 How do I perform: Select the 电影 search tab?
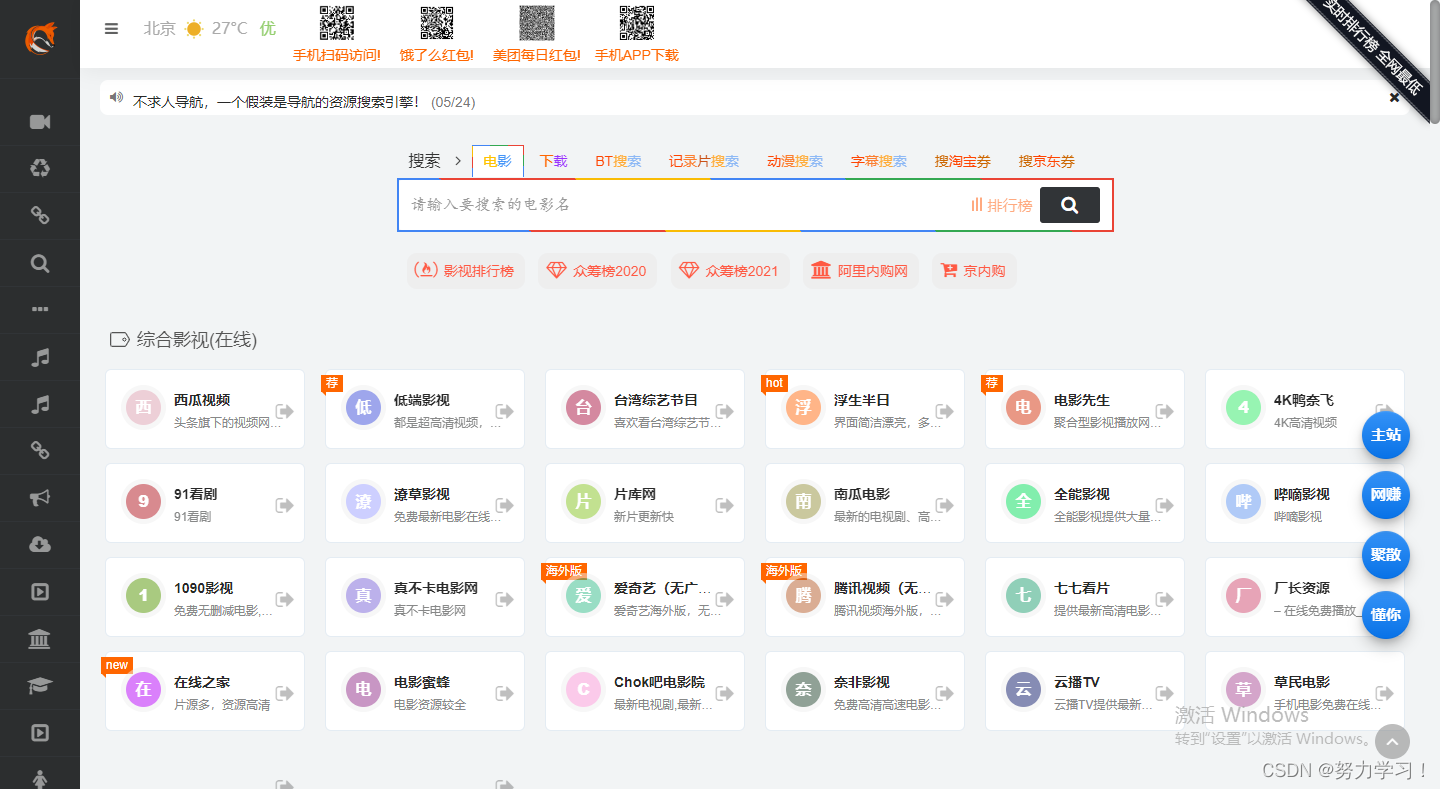(x=497, y=161)
